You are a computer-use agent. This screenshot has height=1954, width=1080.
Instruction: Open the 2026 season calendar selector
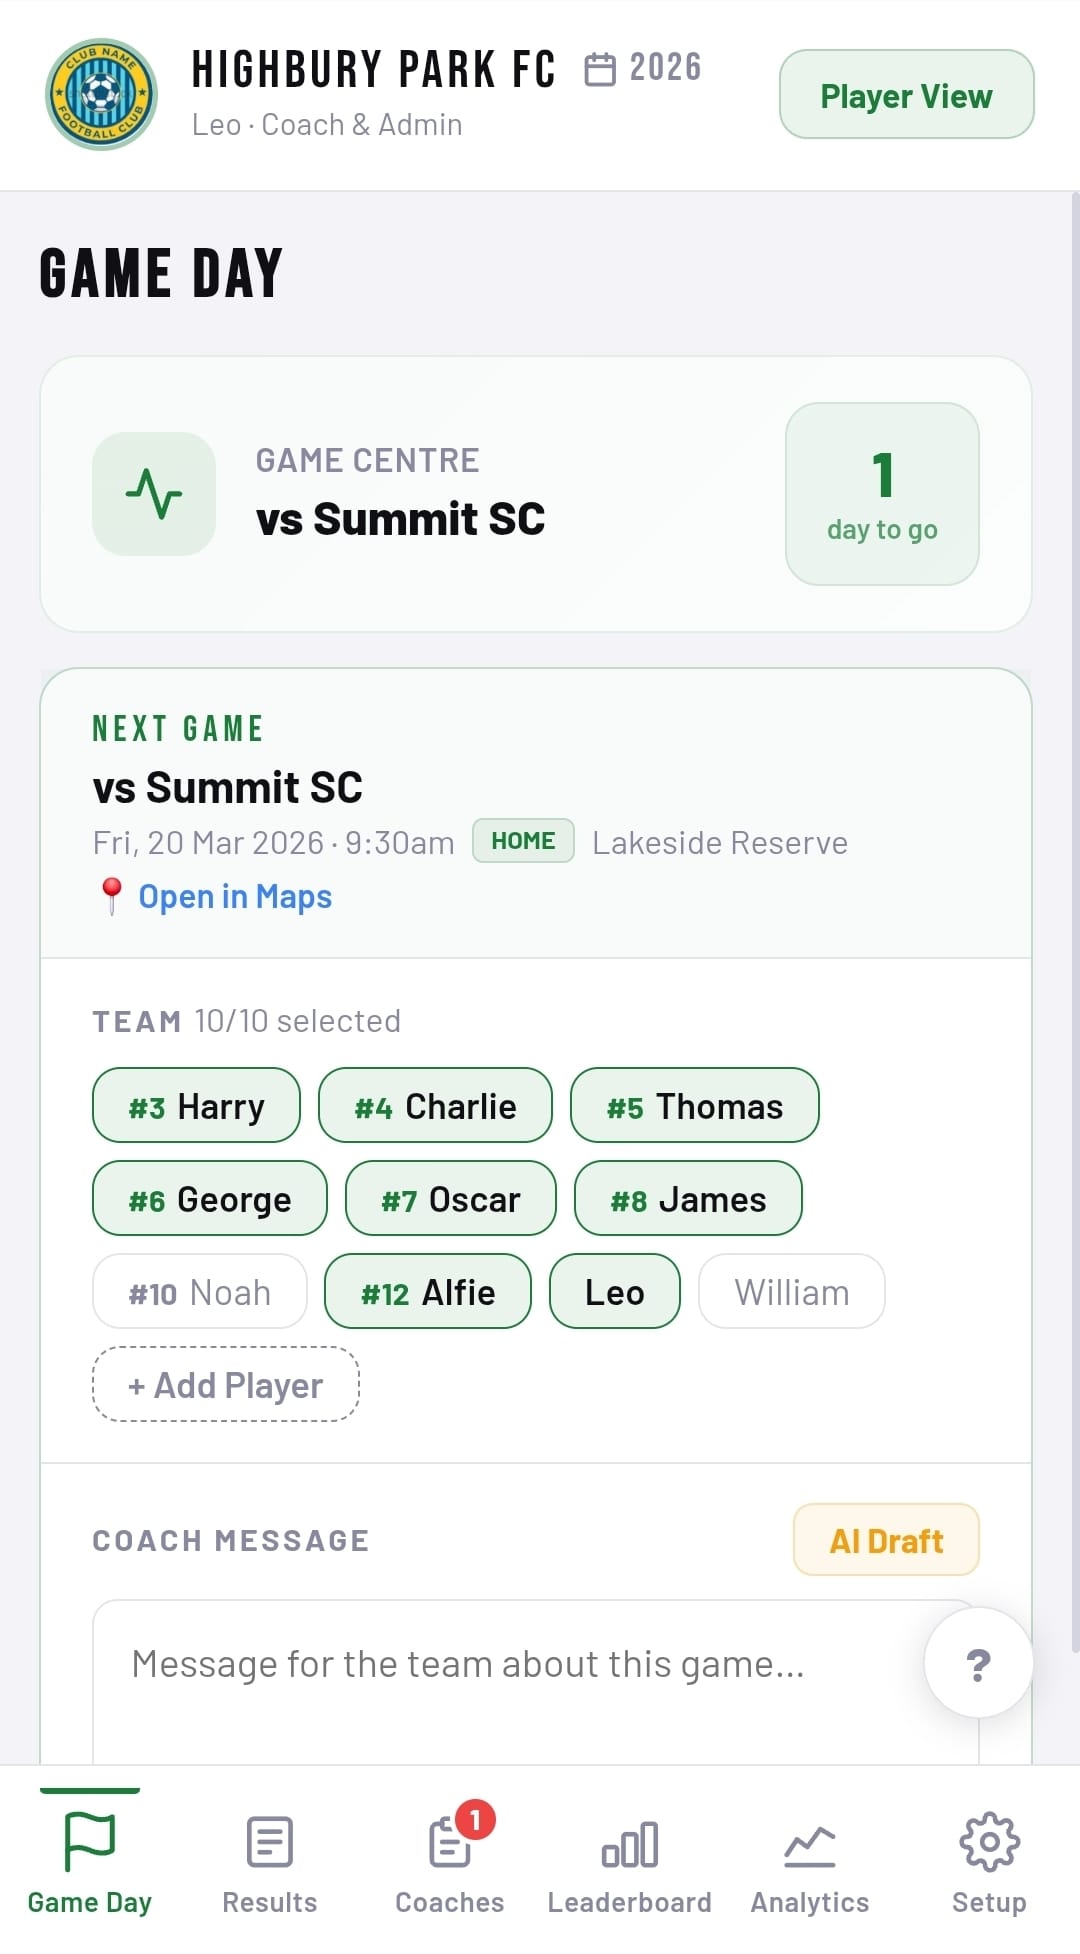coord(643,68)
